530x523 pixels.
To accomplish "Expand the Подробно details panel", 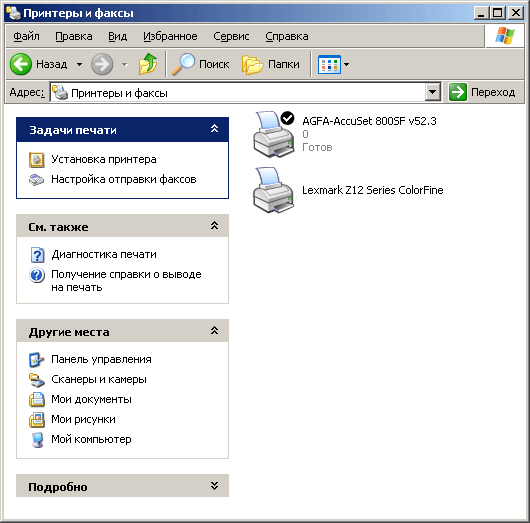I will [x=214, y=486].
